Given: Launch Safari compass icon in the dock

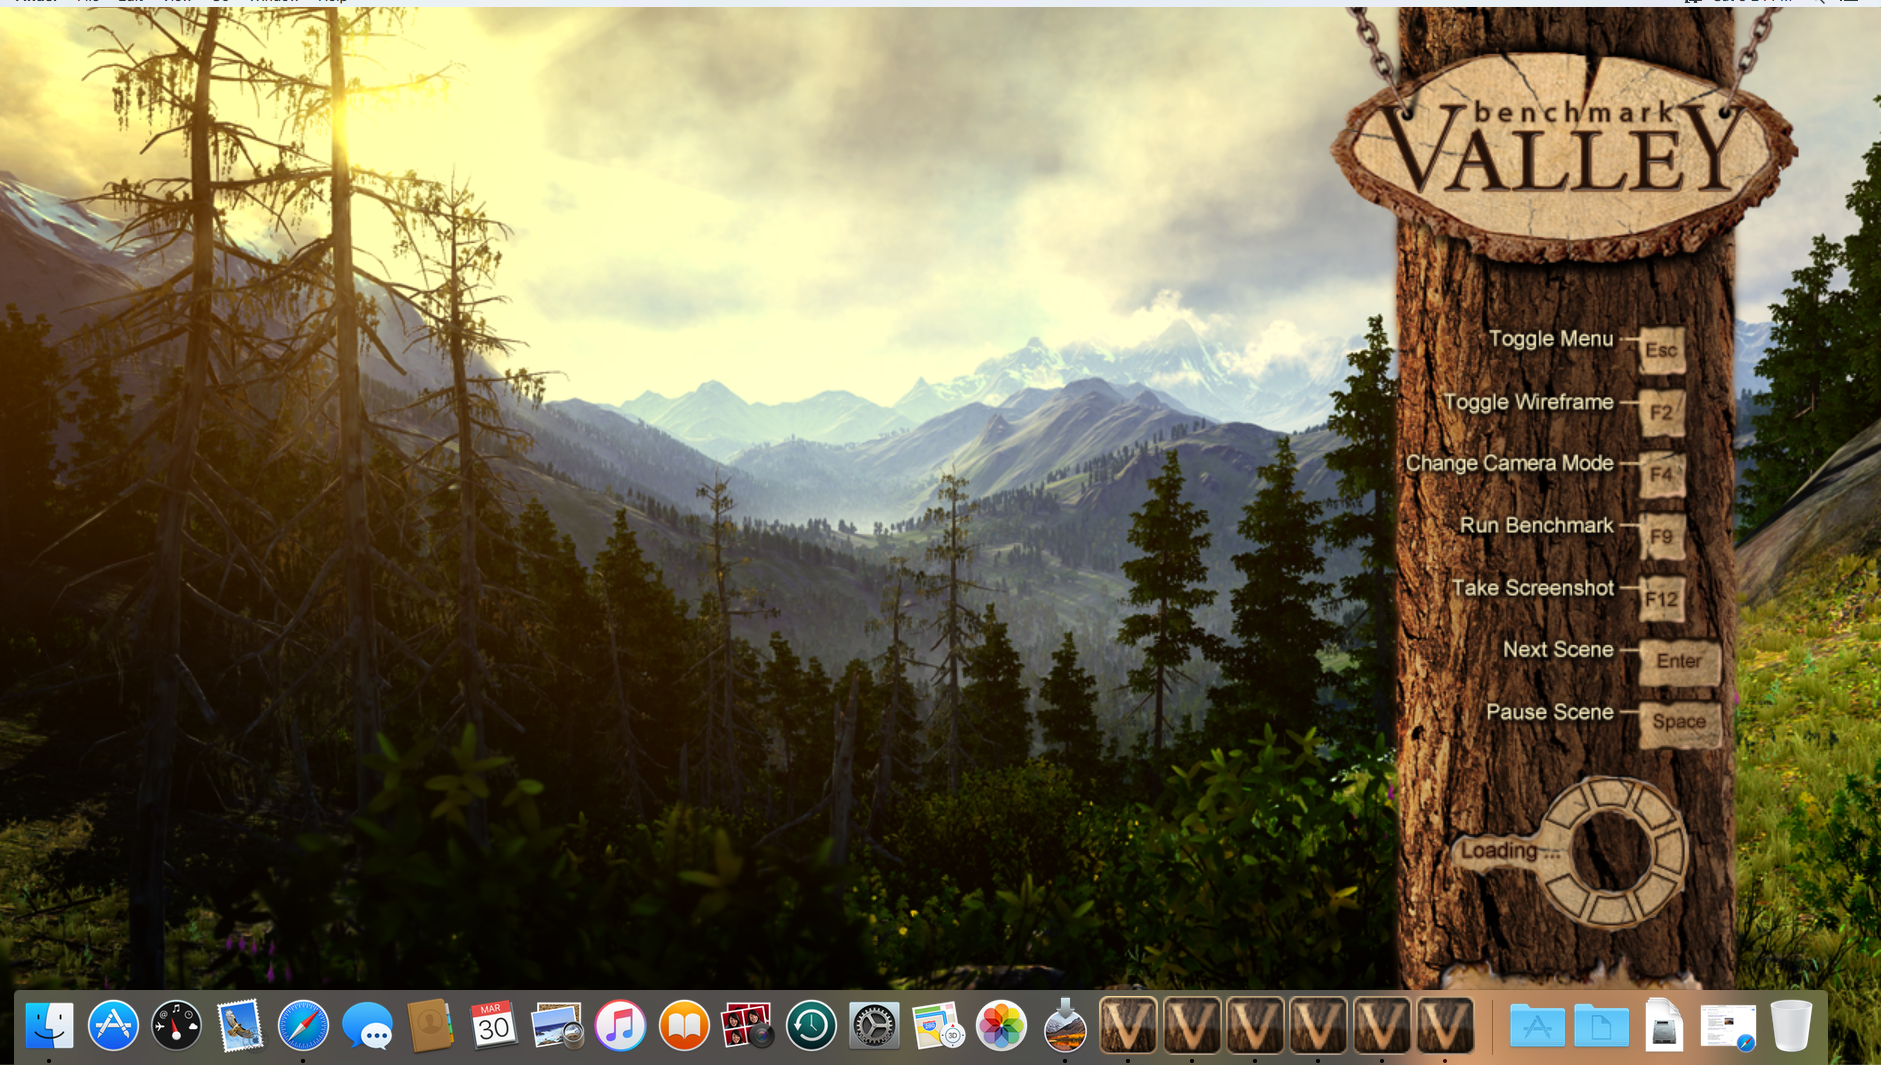Looking at the screenshot, I should click(303, 1025).
